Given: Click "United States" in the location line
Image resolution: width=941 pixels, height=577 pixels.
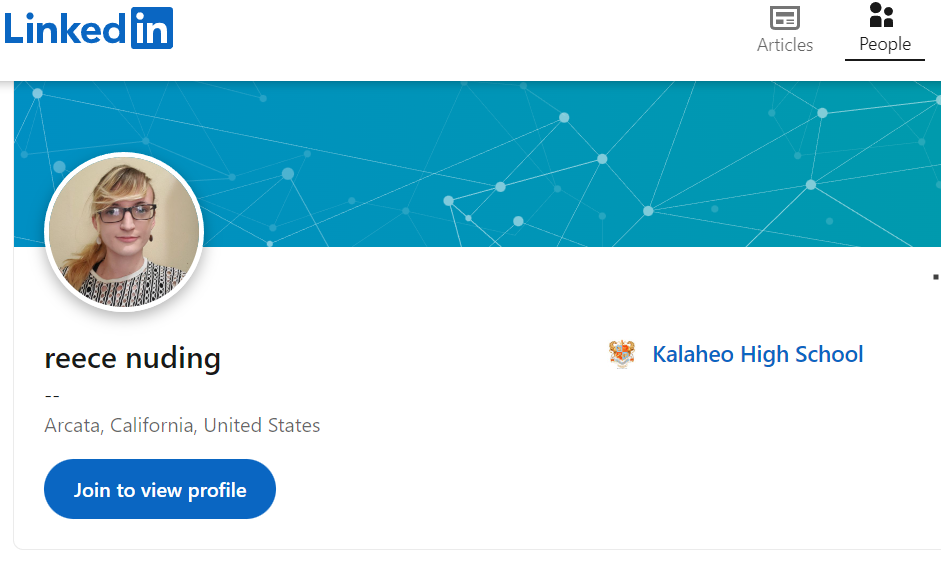Looking at the screenshot, I should 262,425.
